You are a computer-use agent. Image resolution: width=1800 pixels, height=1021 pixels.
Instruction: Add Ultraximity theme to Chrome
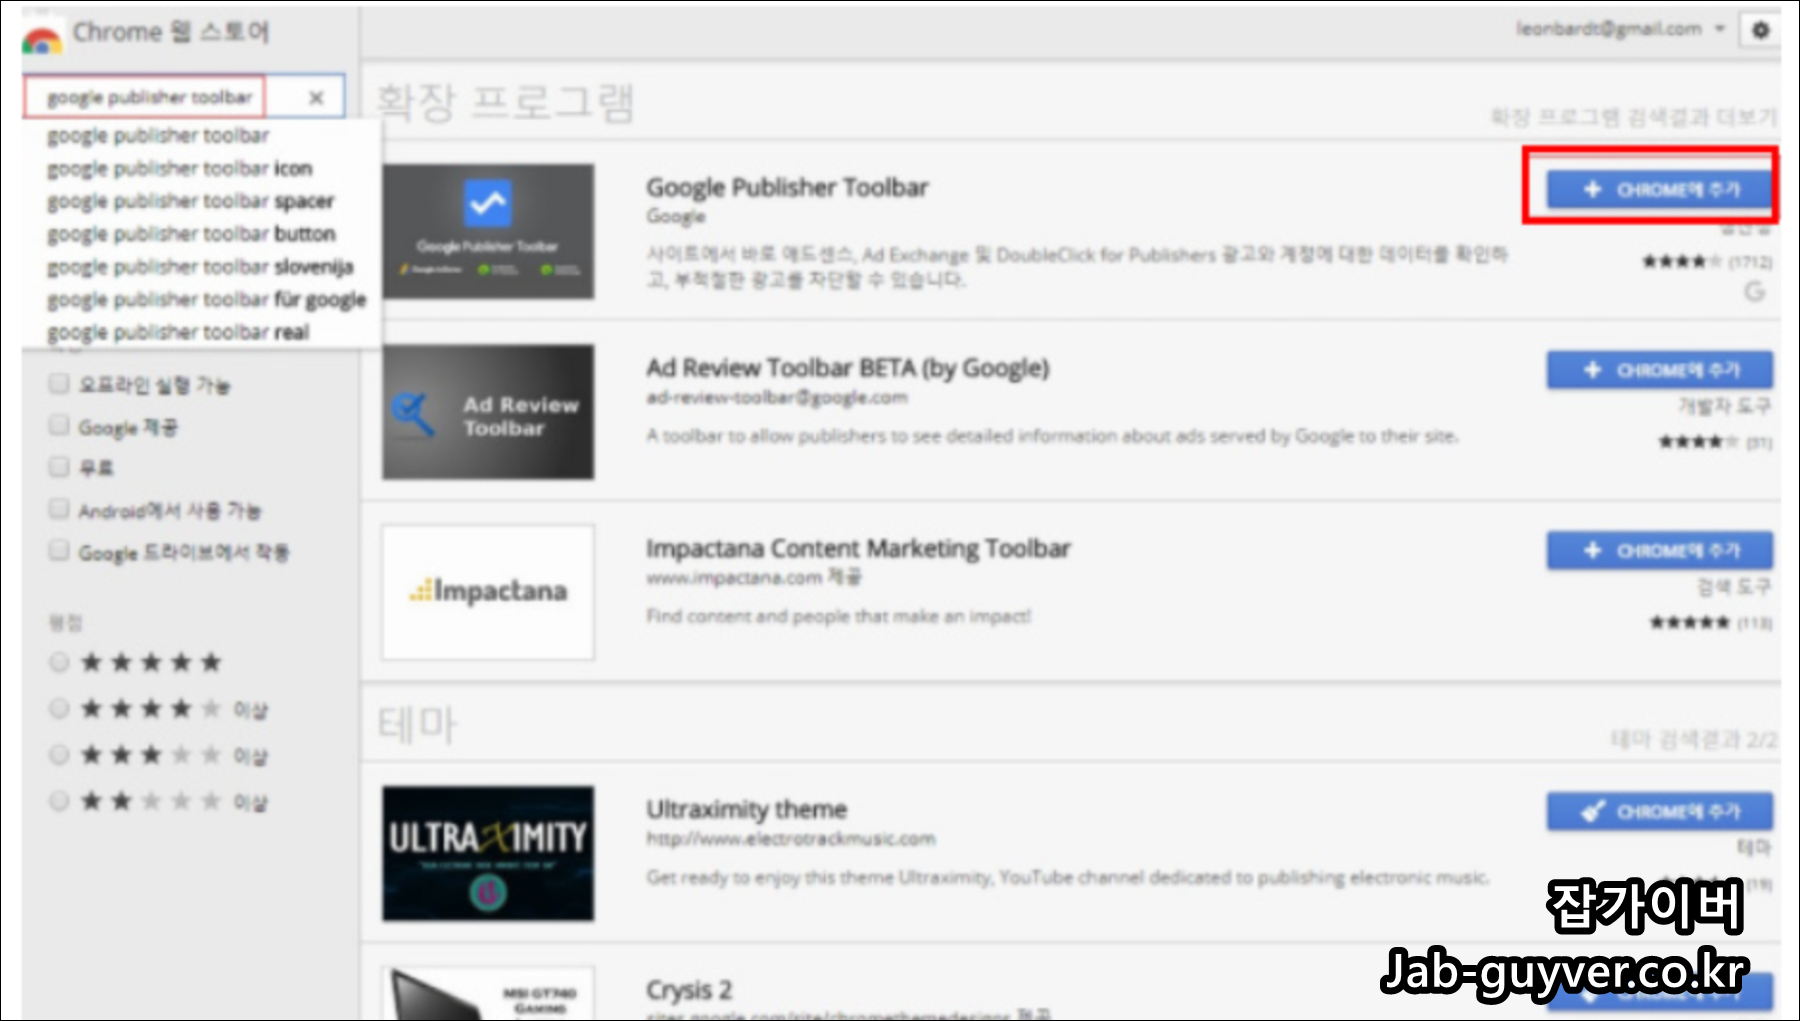pos(1660,811)
